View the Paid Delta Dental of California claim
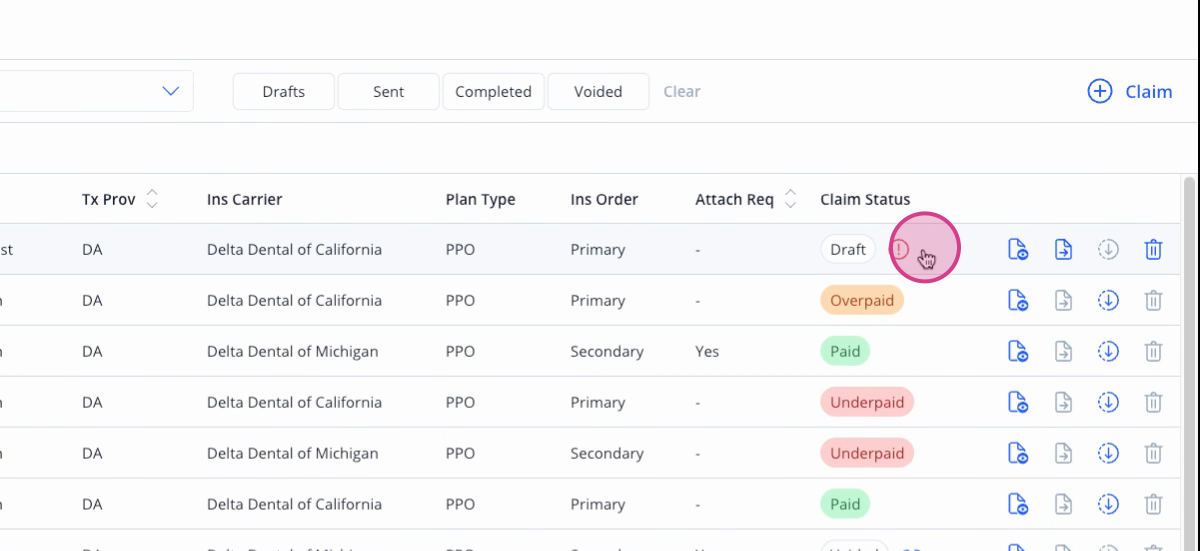Screen dimensions: 1200x551 1018,504
